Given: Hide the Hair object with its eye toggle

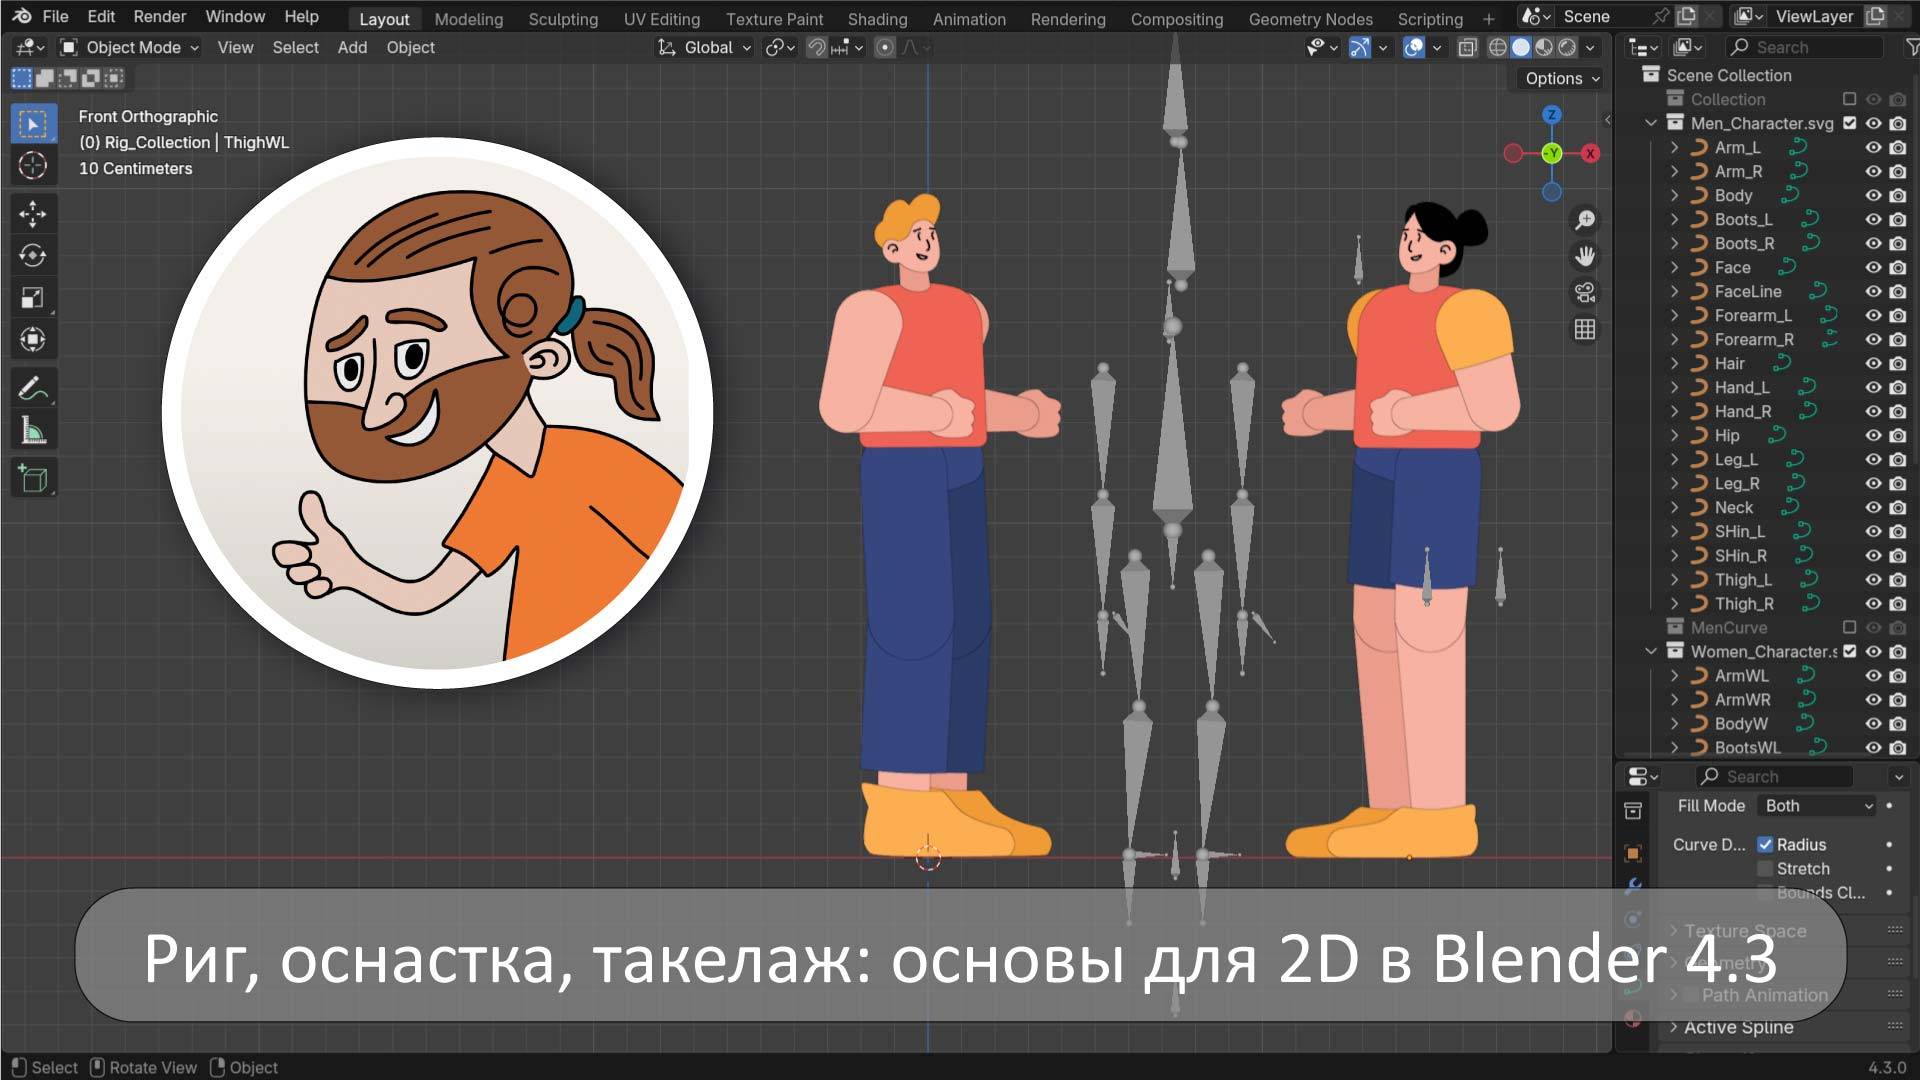Looking at the screenshot, I should [x=1873, y=363].
